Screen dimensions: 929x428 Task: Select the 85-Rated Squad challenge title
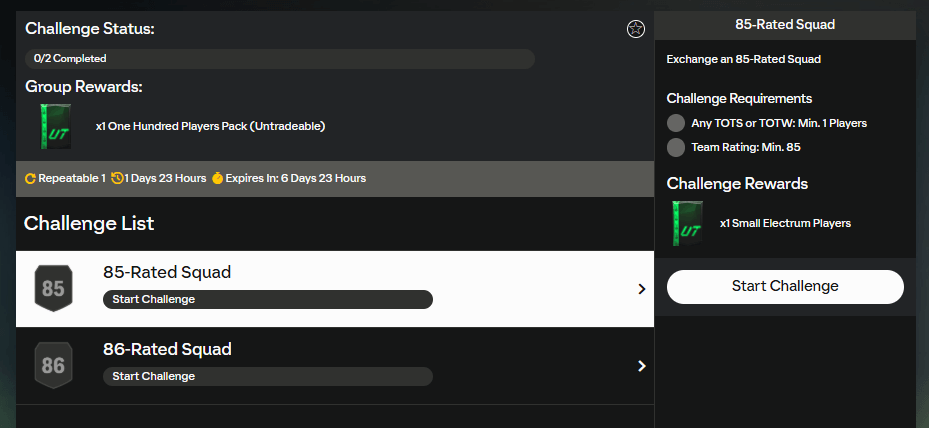click(x=167, y=272)
